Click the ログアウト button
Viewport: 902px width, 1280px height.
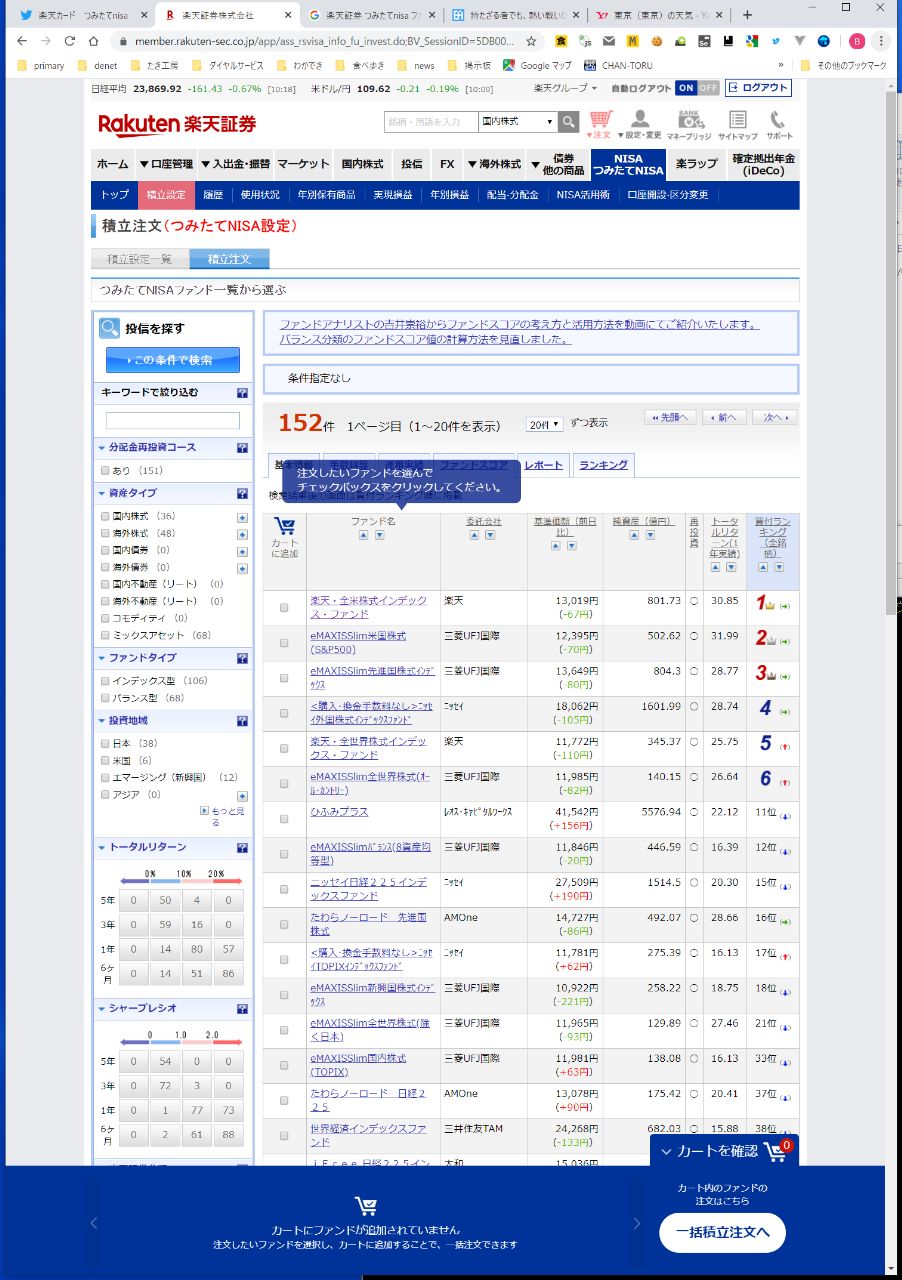point(758,88)
